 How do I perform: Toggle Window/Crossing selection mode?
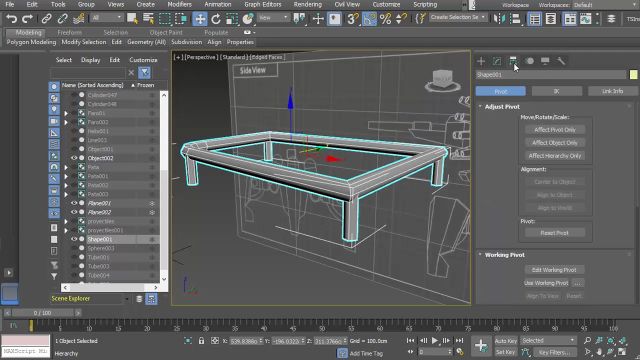pos(180,19)
